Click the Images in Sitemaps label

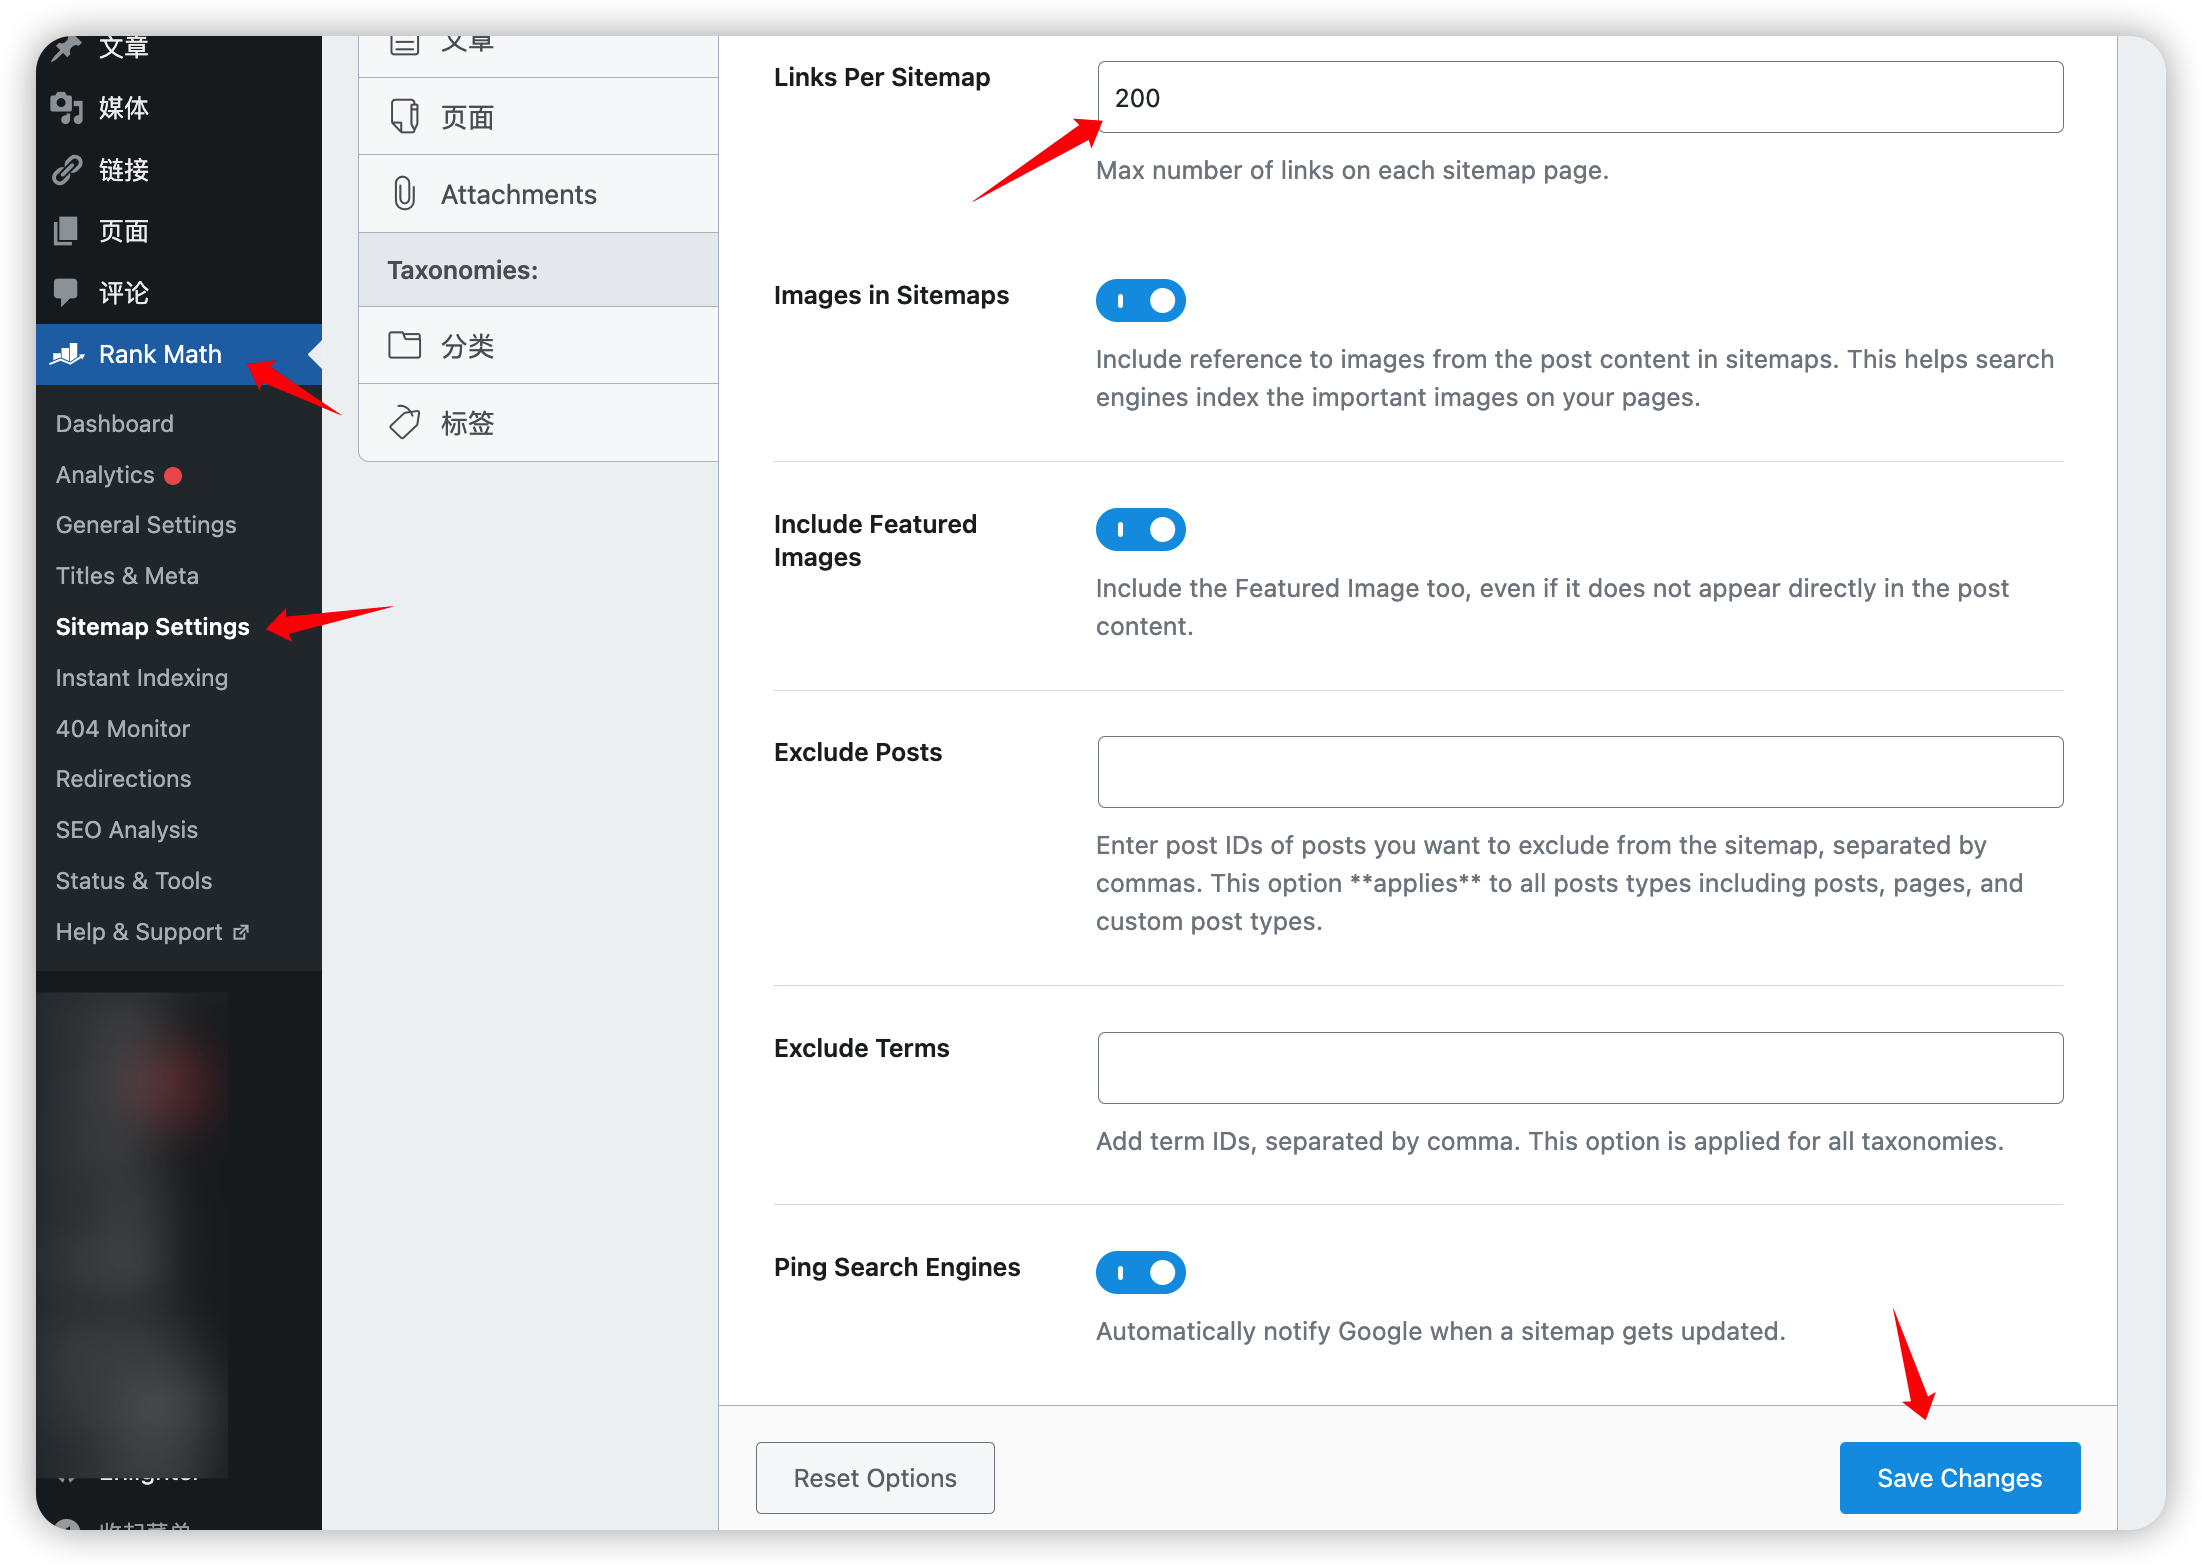click(891, 295)
